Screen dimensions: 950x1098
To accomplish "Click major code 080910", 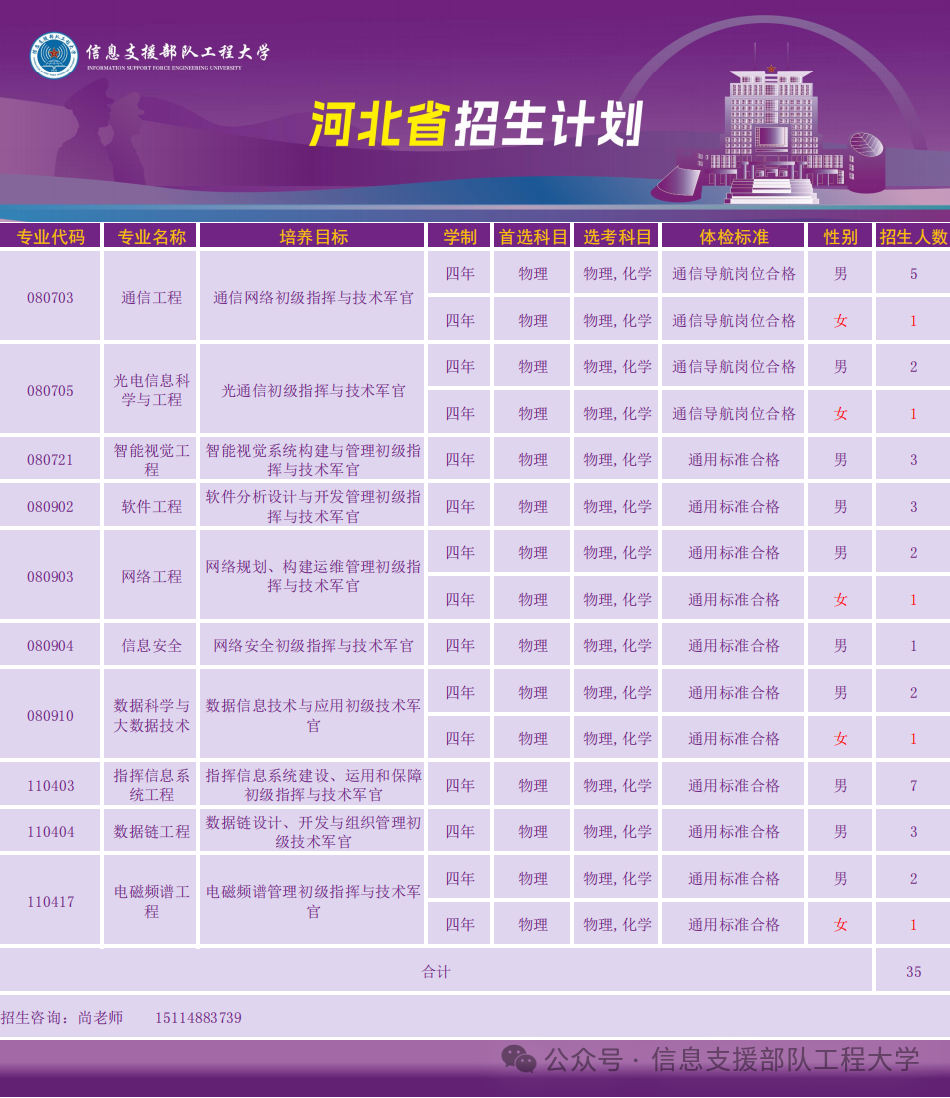I will pyautogui.click(x=50, y=716).
